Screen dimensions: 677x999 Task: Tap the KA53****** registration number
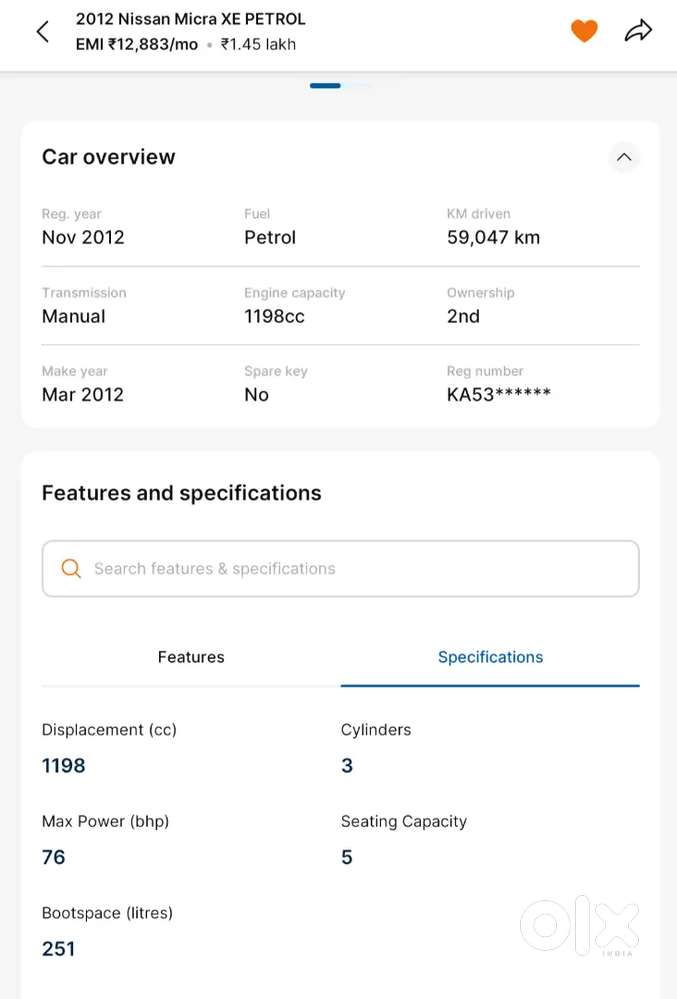[x=499, y=394]
